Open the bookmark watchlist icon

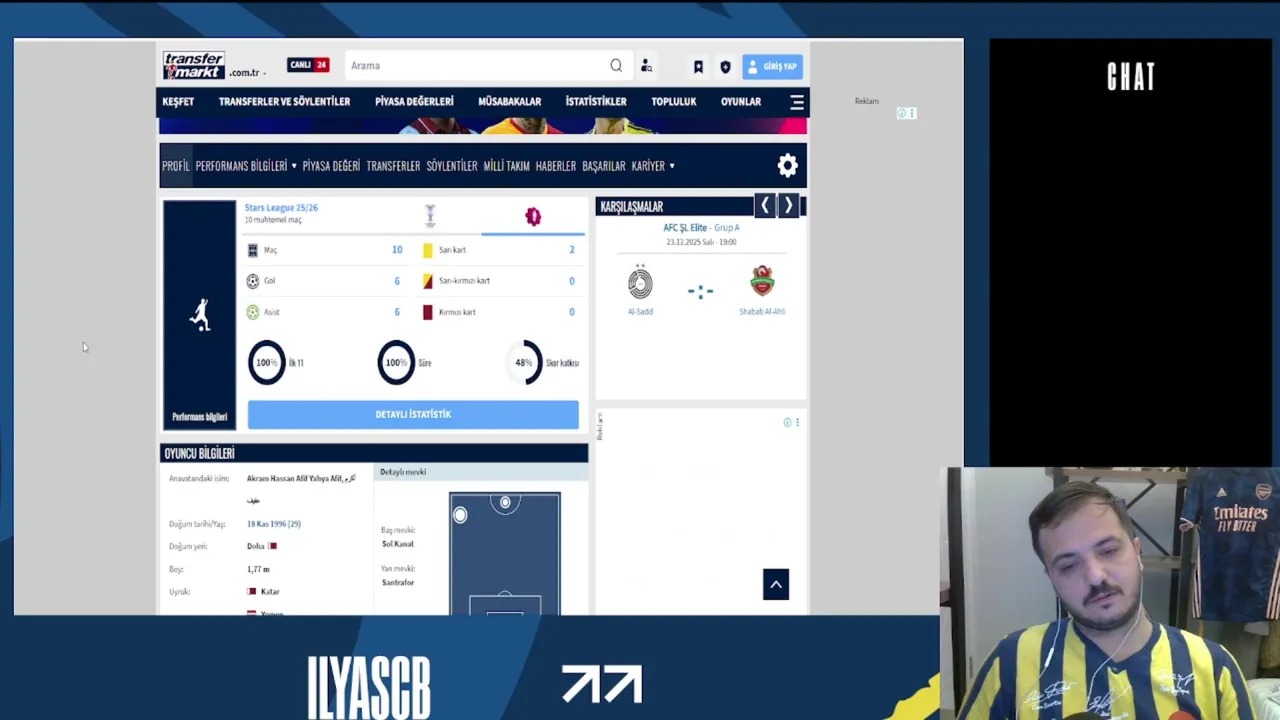(698, 66)
